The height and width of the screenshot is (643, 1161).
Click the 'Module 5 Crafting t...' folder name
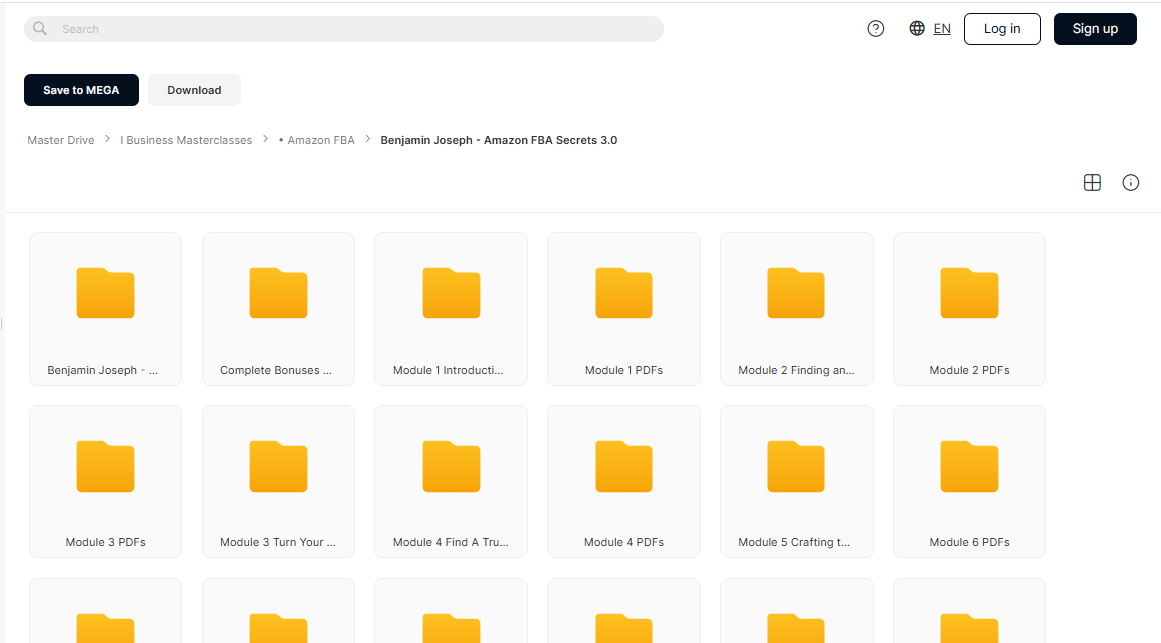pos(794,542)
